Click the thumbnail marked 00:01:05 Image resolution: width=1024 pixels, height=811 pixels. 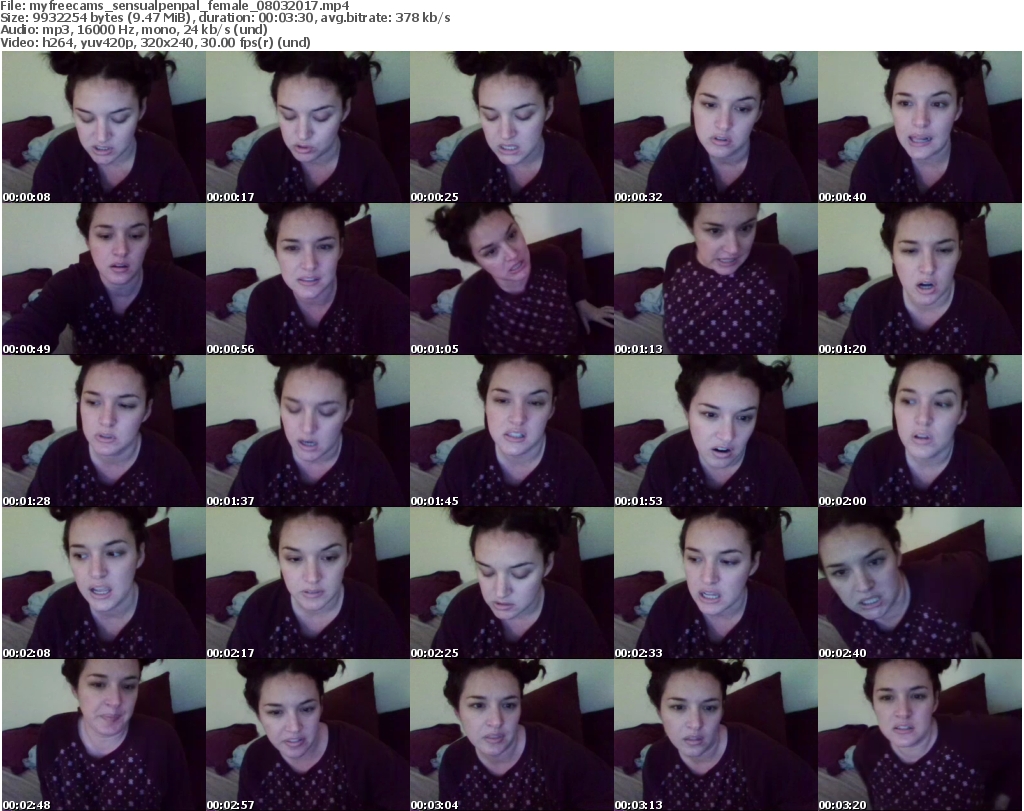511,279
